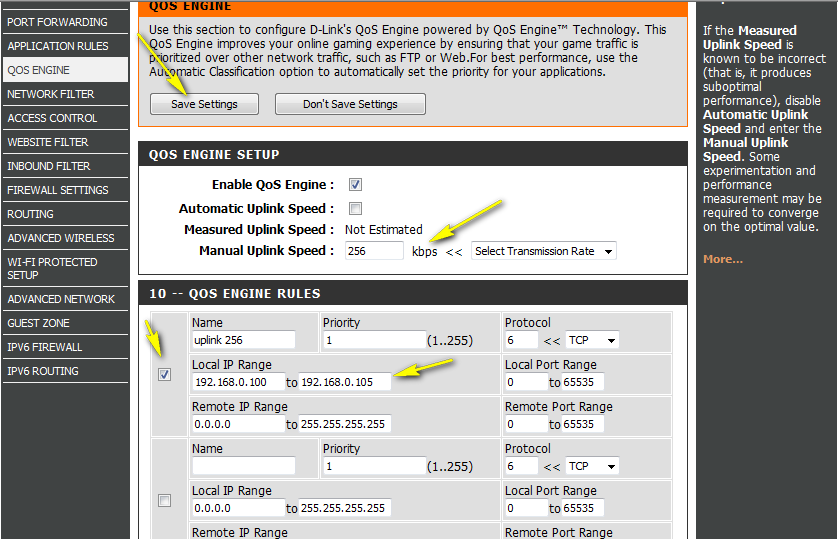Click Local IP Range end field 192.168.0.105
838x539 pixels.
pos(345,382)
